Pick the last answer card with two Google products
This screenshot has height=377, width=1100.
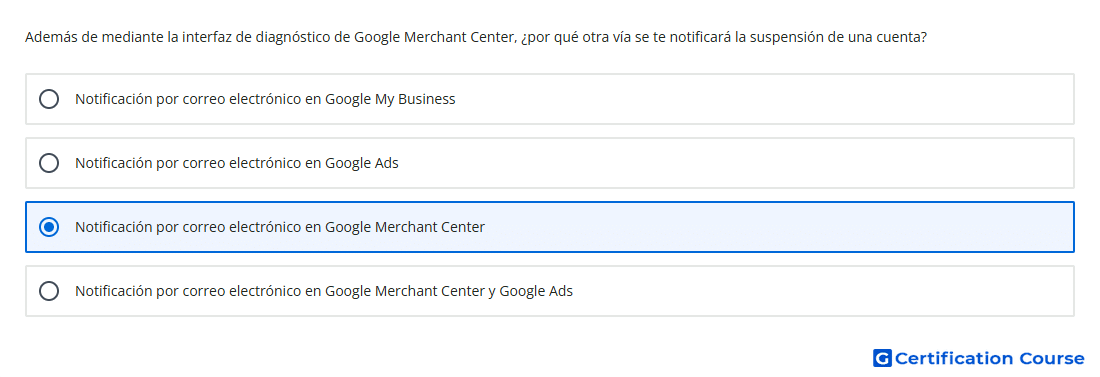click(550, 291)
